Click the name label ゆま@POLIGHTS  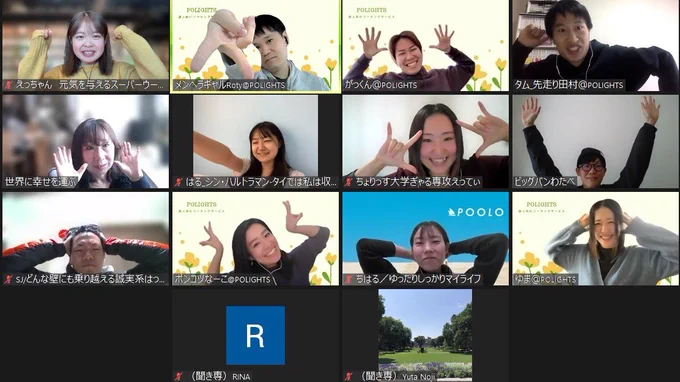(x=546, y=280)
